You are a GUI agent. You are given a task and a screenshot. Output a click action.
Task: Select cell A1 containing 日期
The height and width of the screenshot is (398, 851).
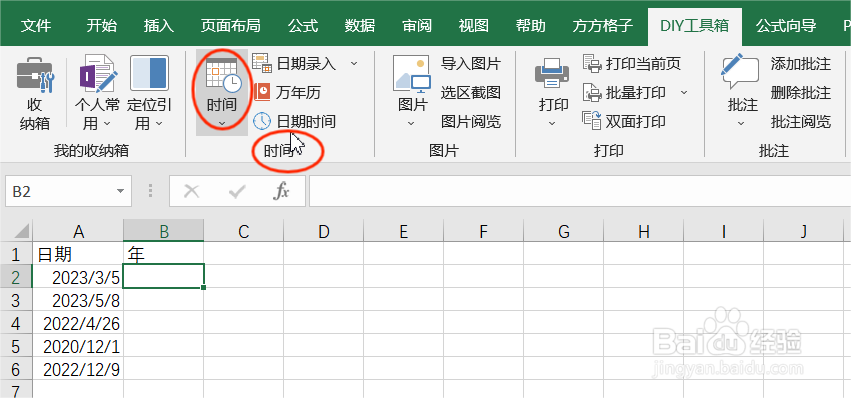79,254
